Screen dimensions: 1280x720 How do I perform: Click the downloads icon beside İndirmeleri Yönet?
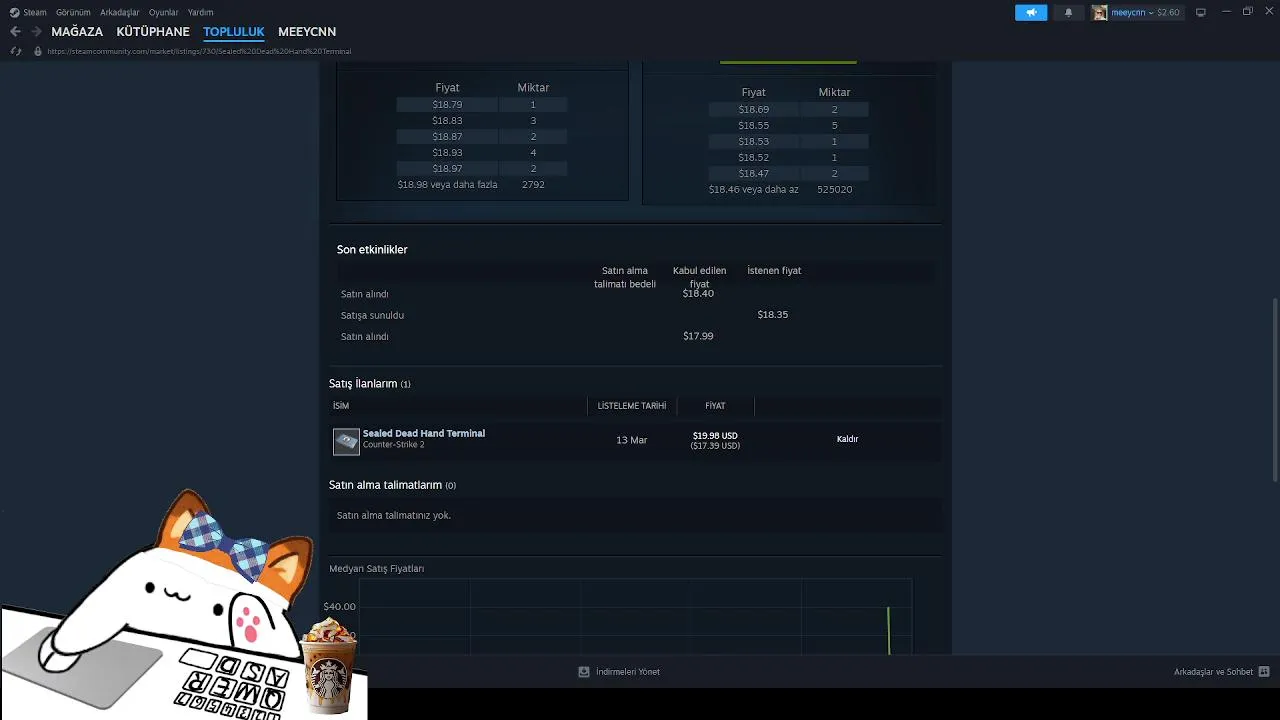coord(584,672)
